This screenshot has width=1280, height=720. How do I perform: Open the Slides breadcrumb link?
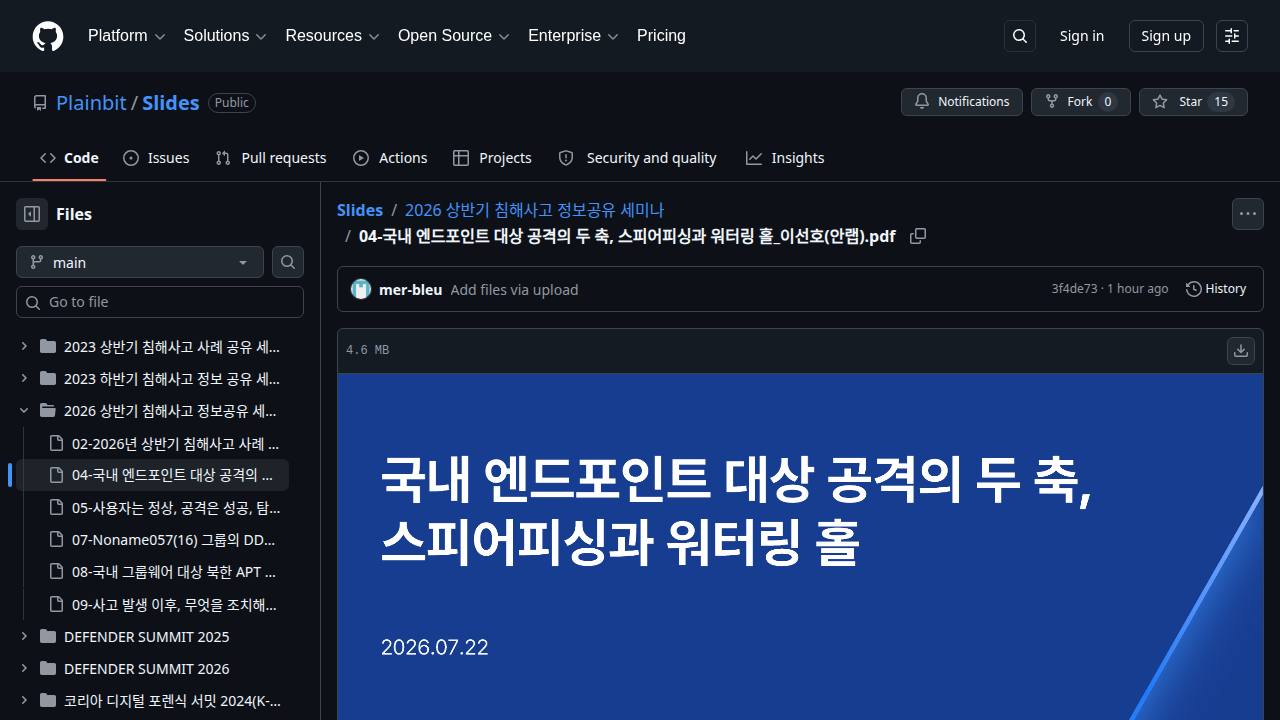click(x=360, y=210)
